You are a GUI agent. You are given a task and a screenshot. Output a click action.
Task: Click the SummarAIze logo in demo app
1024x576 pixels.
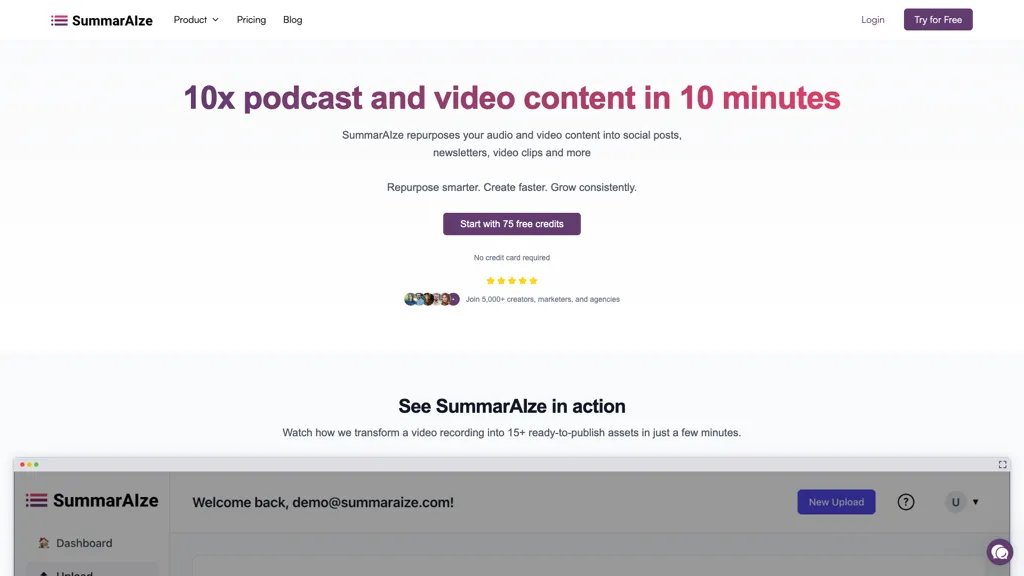tap(92, 501)
